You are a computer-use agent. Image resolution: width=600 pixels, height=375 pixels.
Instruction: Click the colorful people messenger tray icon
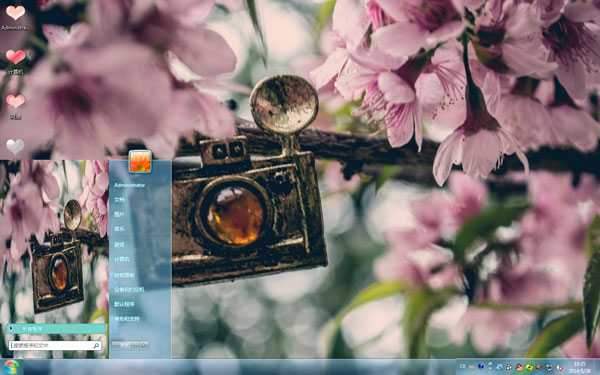pos(520,367)
